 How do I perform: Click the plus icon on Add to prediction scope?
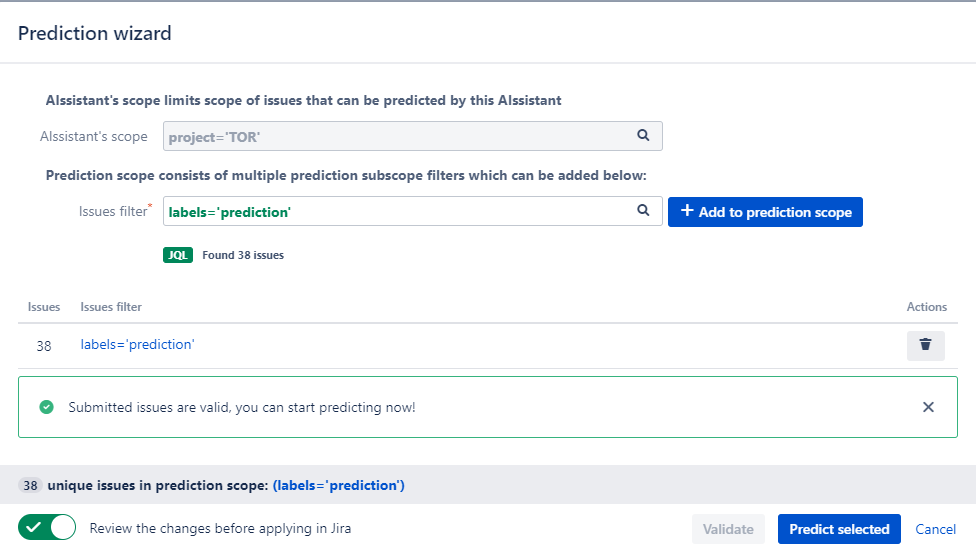click(x=687, y=211)
